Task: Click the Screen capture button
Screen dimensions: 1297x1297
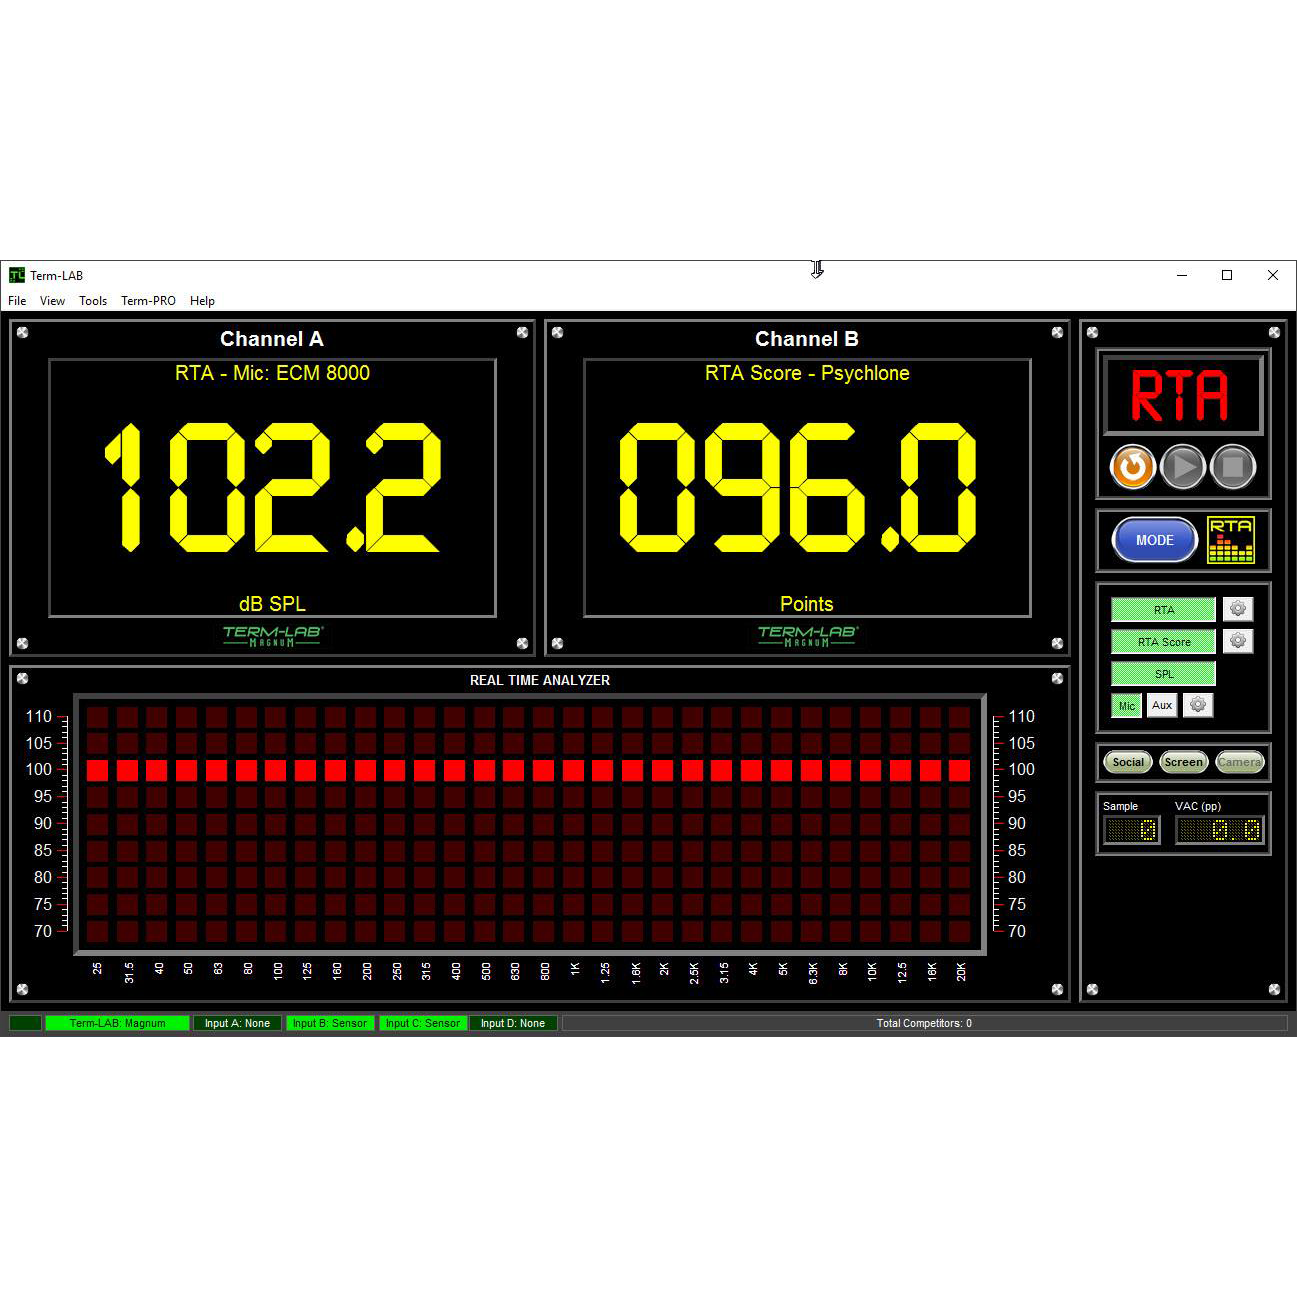Action: point(1183,762)
